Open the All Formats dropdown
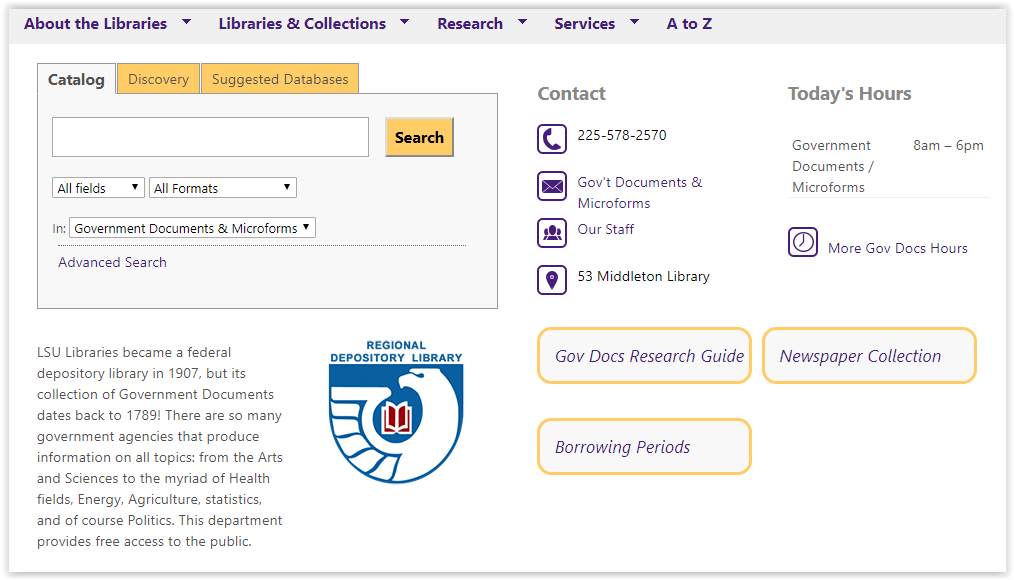Image resolution: width=1014 pixels, height=580 pixels. click(223, 188)
